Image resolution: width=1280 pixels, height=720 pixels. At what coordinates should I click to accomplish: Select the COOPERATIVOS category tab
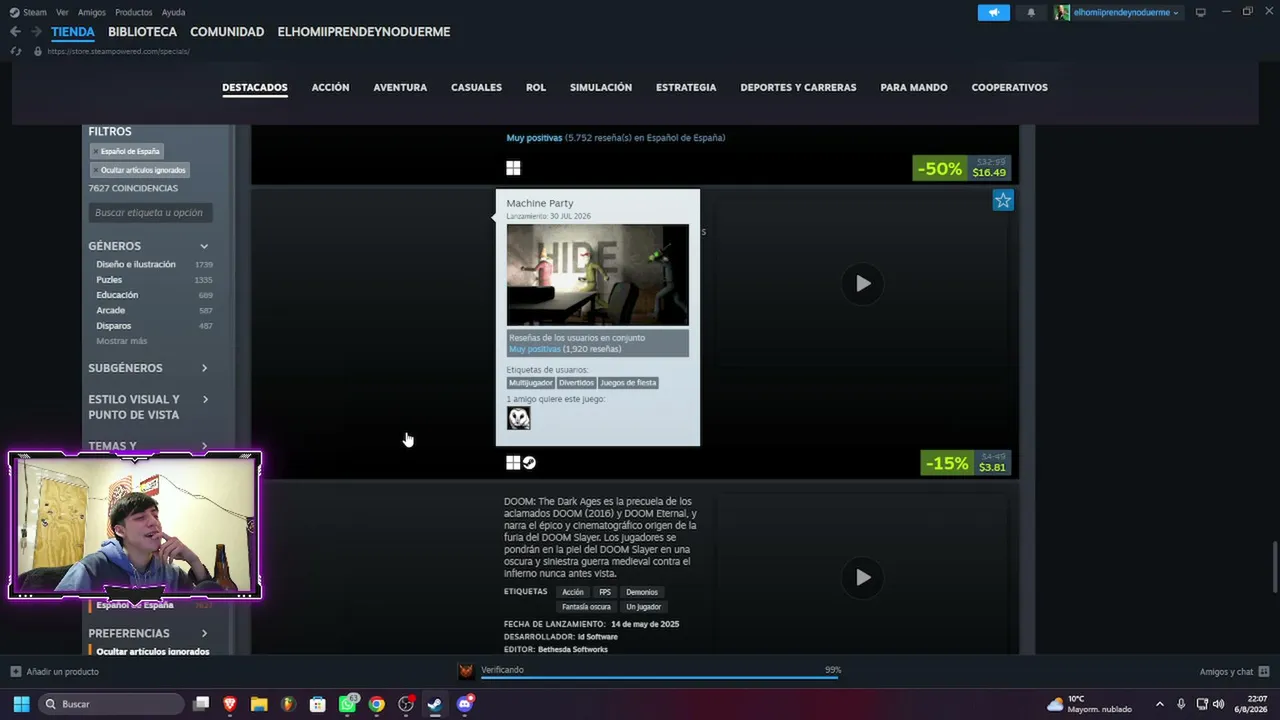click(x=1009, y=87)
